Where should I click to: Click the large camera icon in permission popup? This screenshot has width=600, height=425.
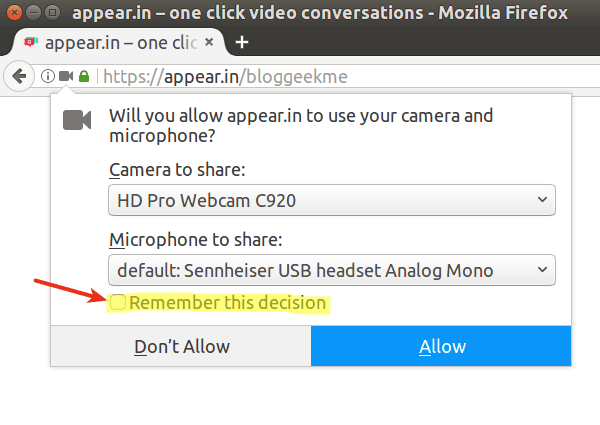click(x=77, y=120)
